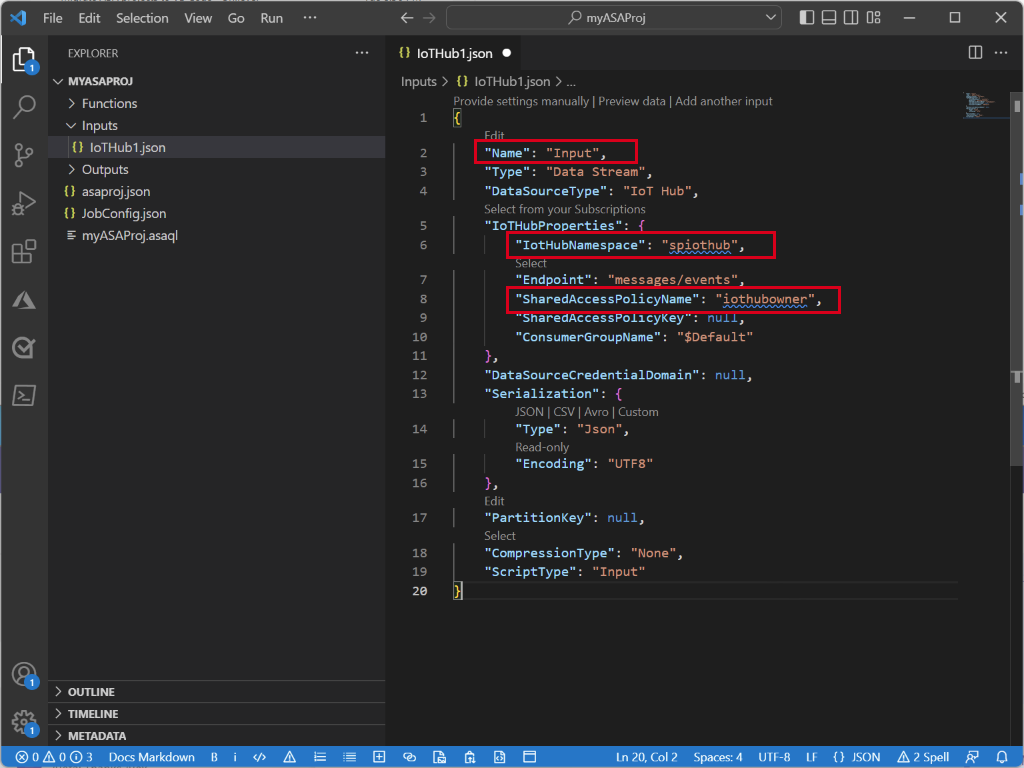Click the numbered list status bar icon
Viewport: 1024px width, 768px height.
(320, 757)
